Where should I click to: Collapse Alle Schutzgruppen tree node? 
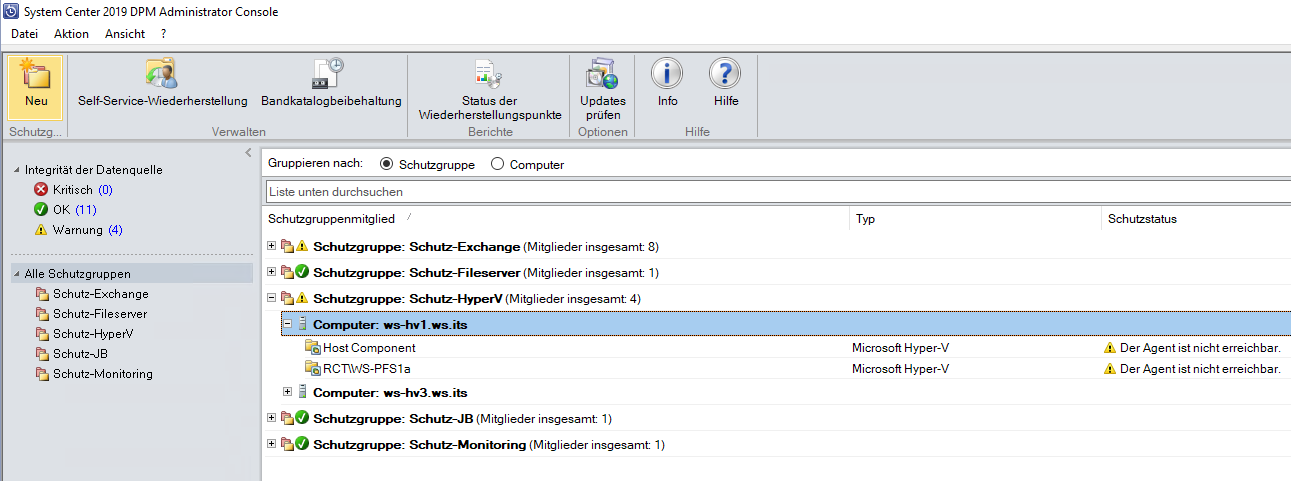pyautogui.click(x=16, y=274)
